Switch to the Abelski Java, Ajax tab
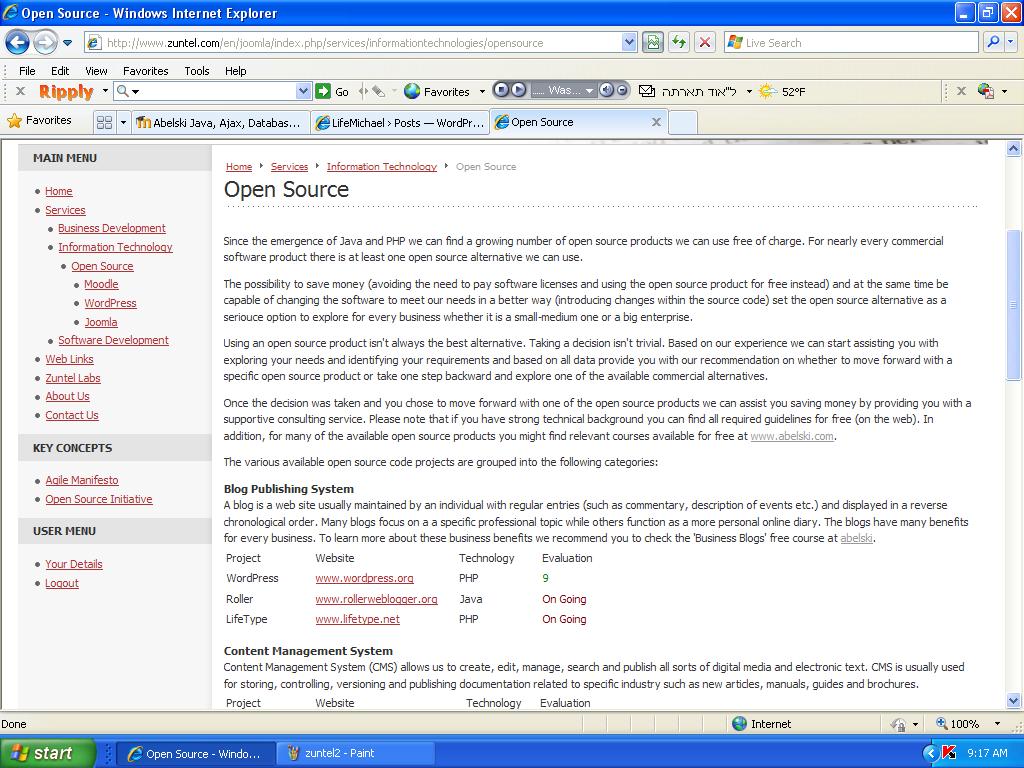The image size is (1024, 768). point(221,122)
